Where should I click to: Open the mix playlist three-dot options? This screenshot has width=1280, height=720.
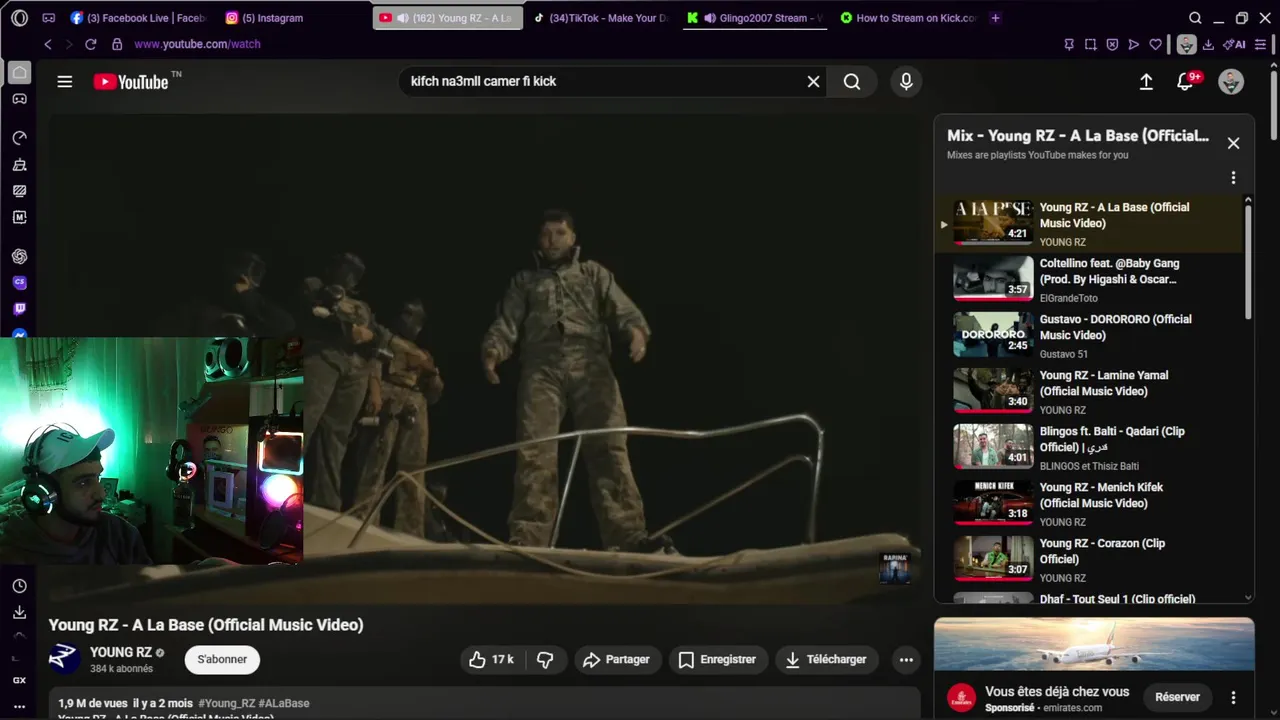1233,178
